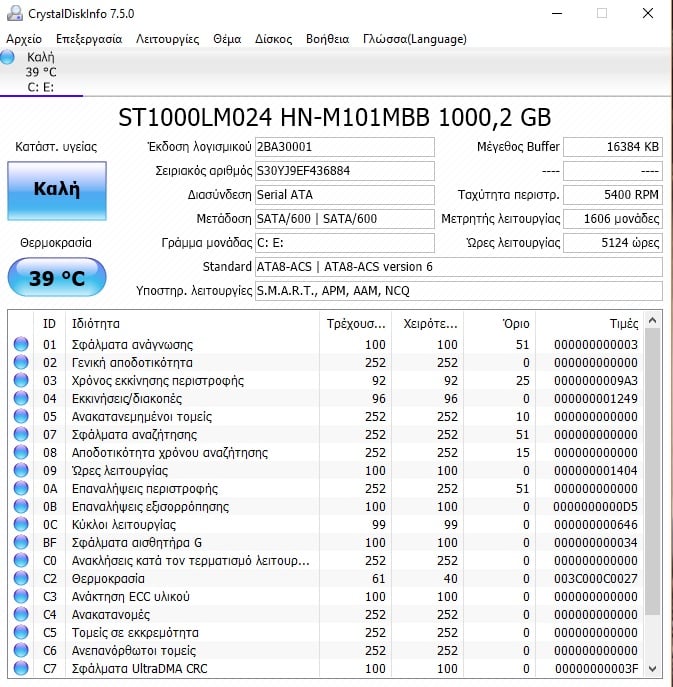Screen dimensions: 673x687
Task: Click the status orb for attribute 02
Action: (21, 362)
